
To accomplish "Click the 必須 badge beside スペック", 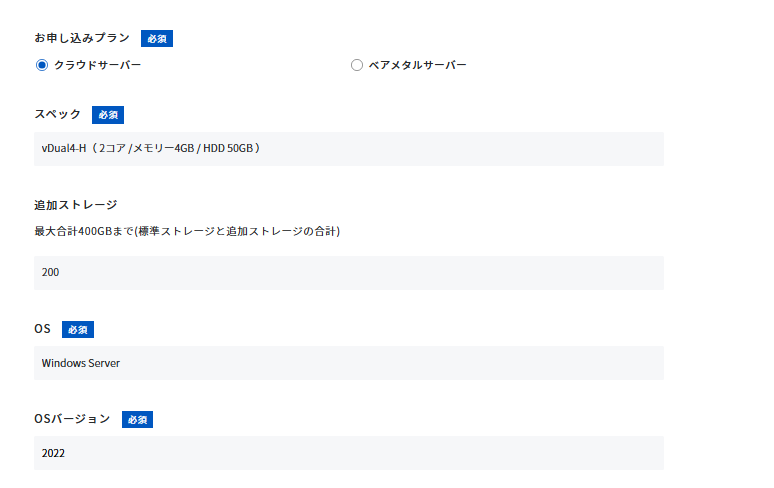I will point(108,115).
